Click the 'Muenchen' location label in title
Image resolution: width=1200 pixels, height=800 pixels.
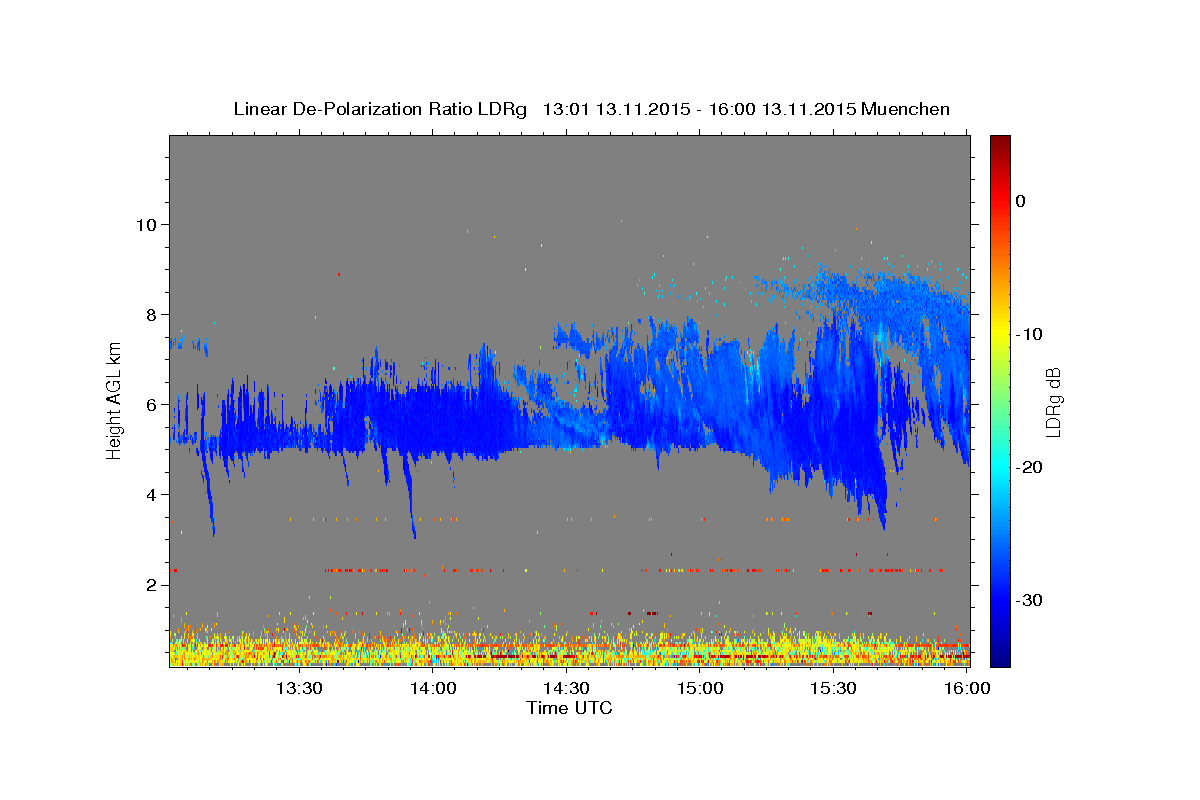907,109
